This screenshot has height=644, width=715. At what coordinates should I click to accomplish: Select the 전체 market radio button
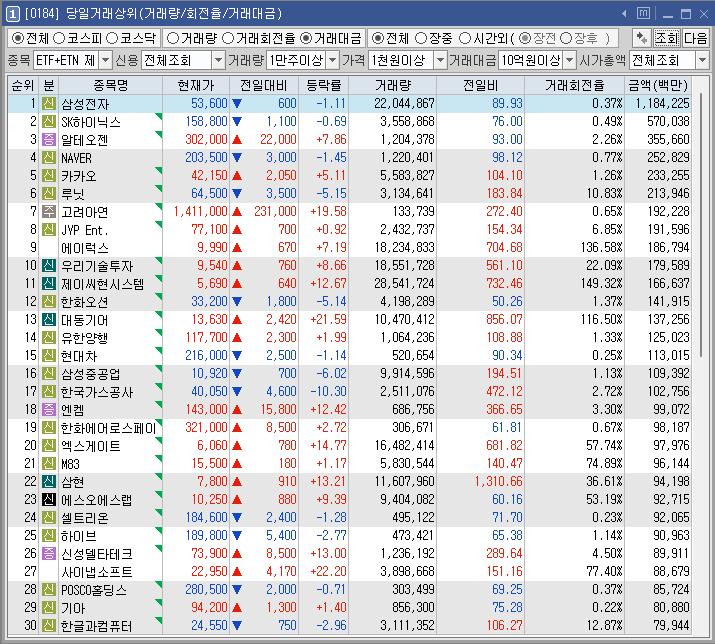[18, 38]
